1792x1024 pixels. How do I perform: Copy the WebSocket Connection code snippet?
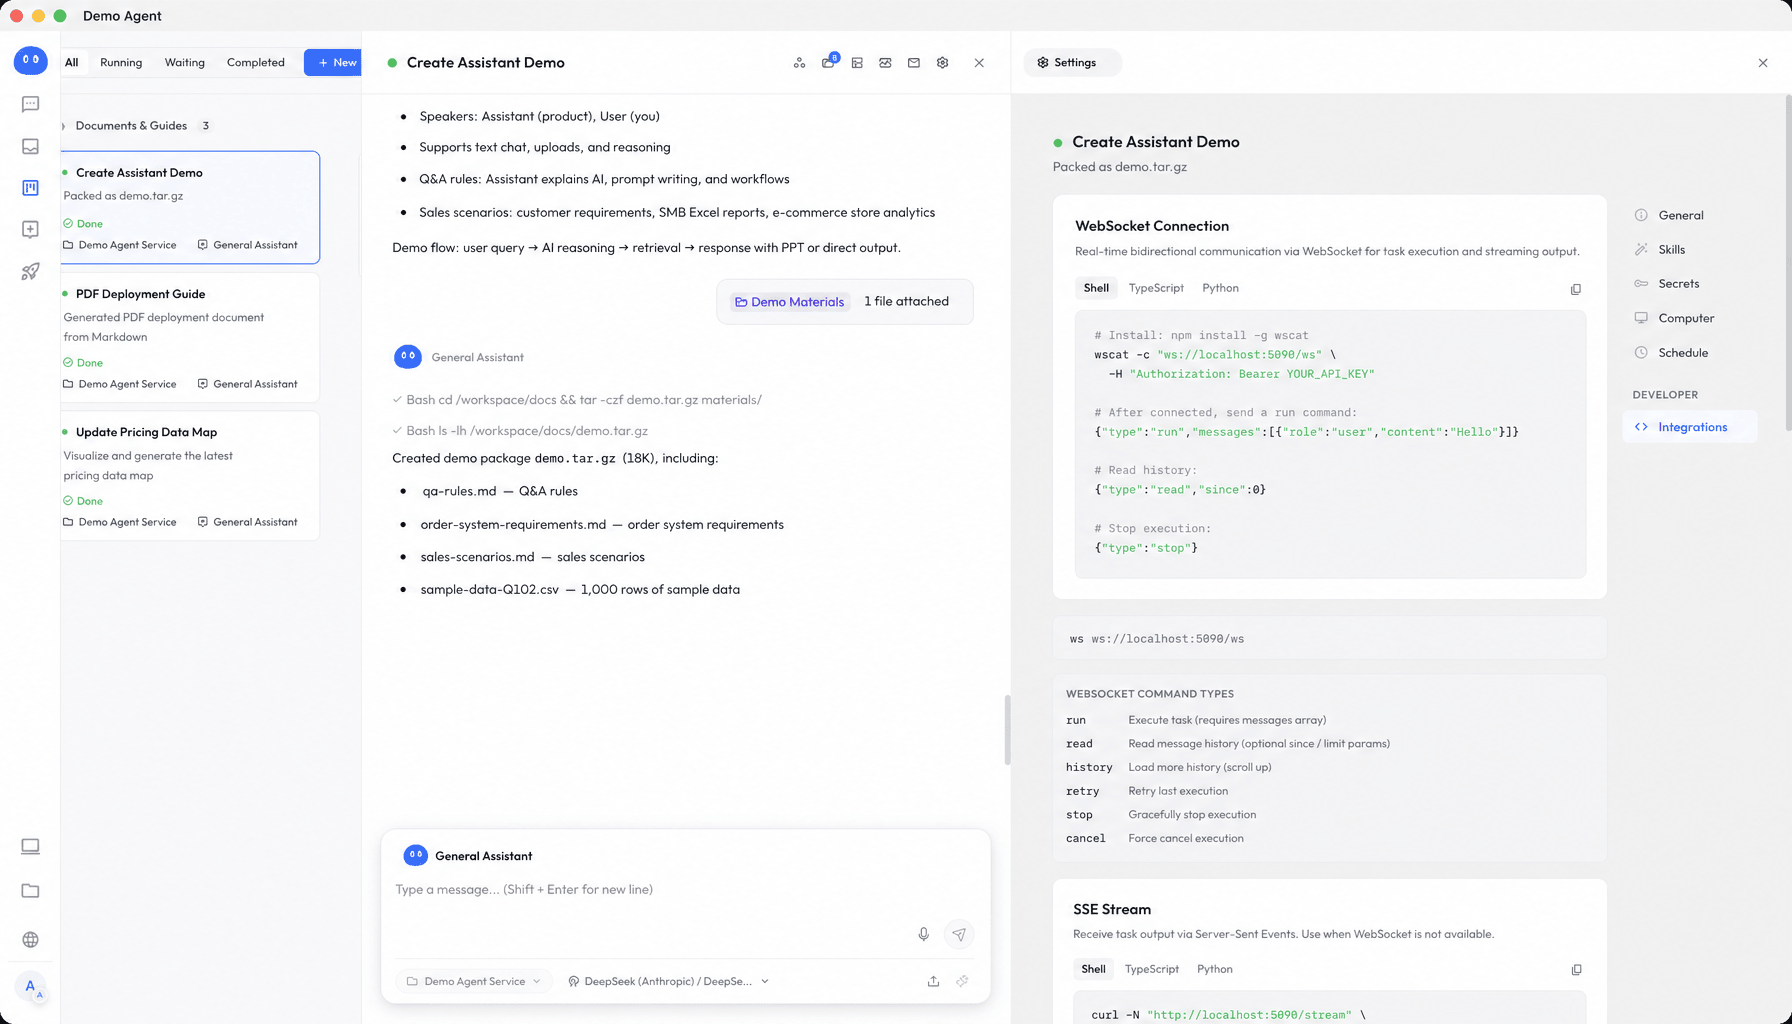pos(1576,290)
